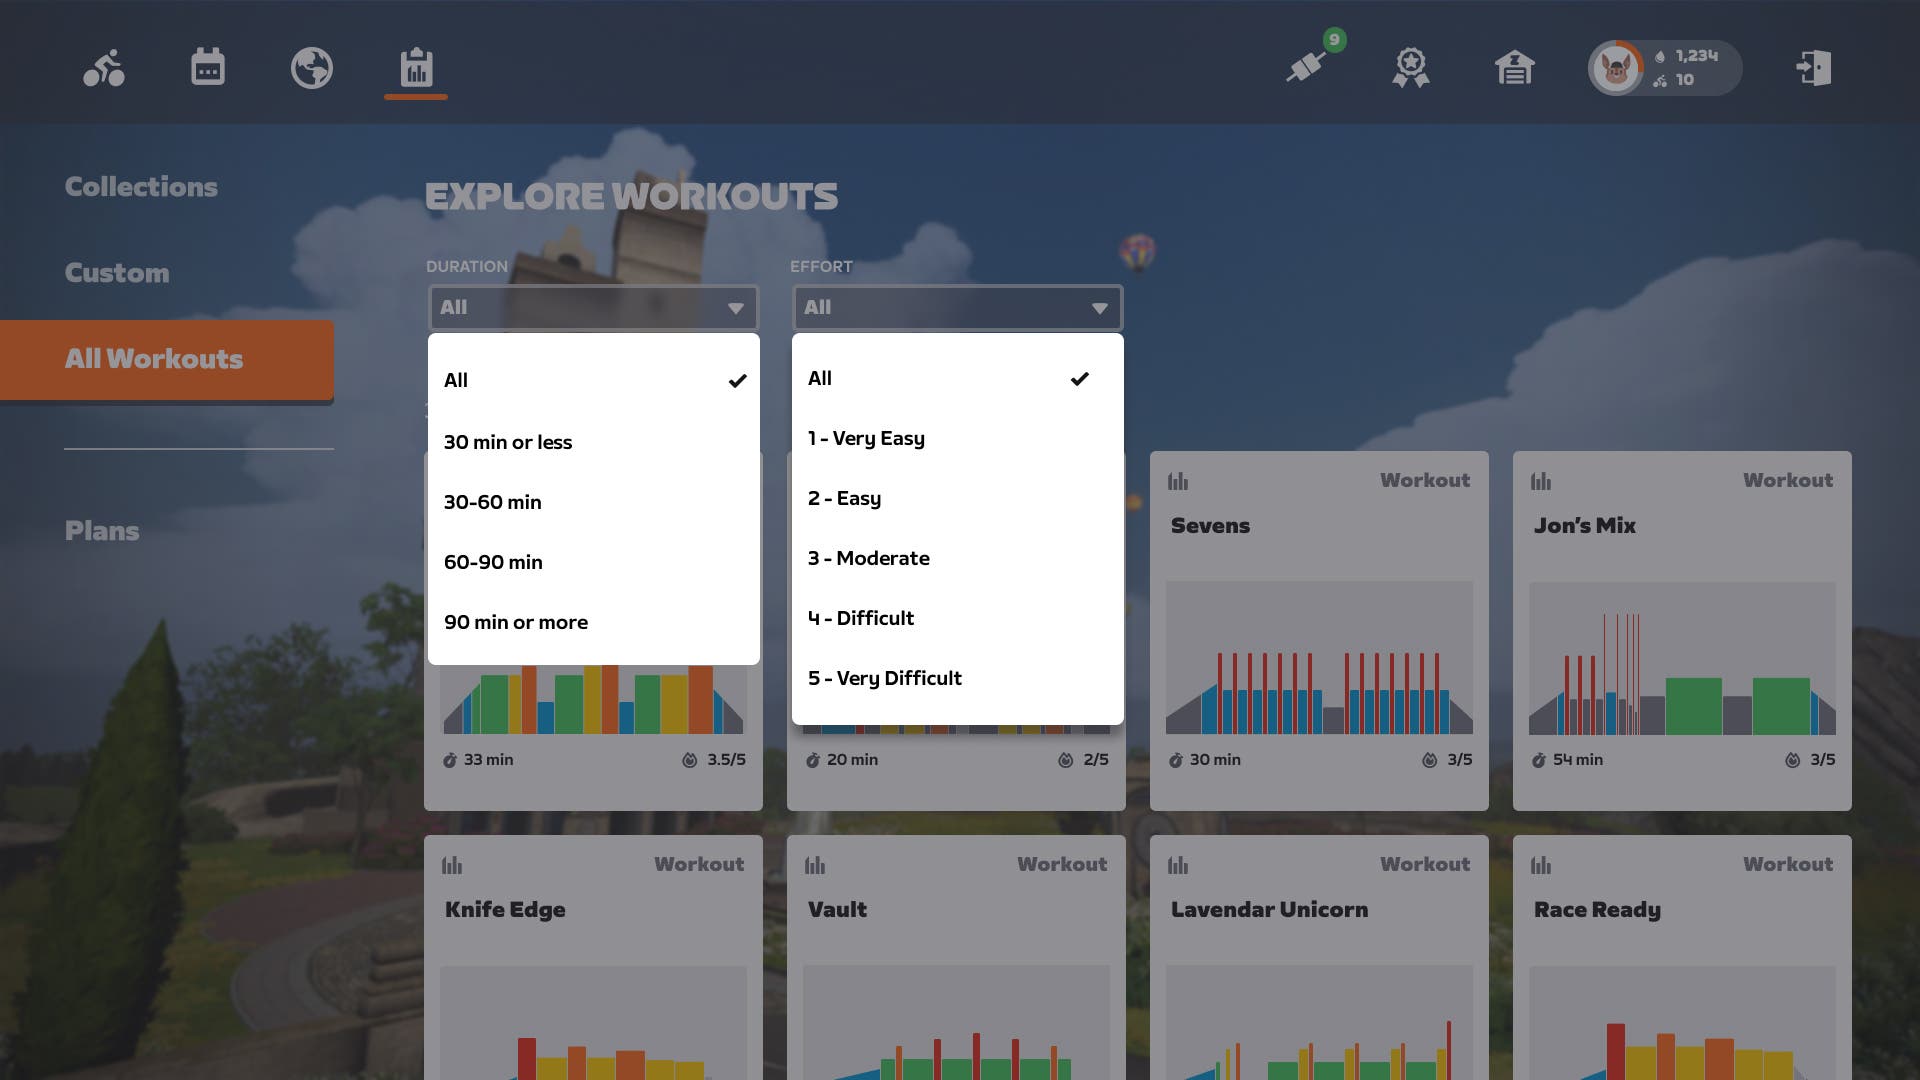The image size is (1920, 1080).
Task: Open the pairing plug icon with badge
Action: pos(1307,66)
